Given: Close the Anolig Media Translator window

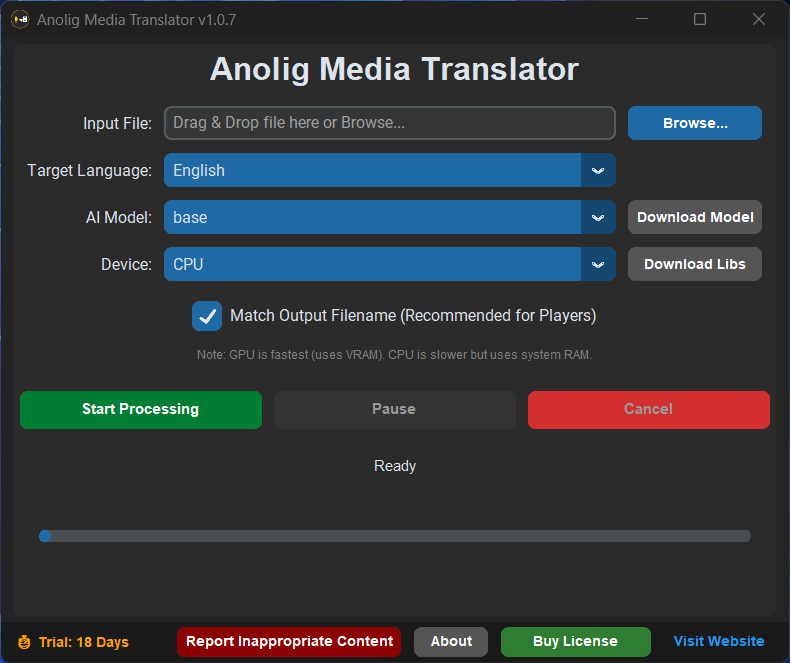Looking at the screenshot, I should tap(759, 20).
